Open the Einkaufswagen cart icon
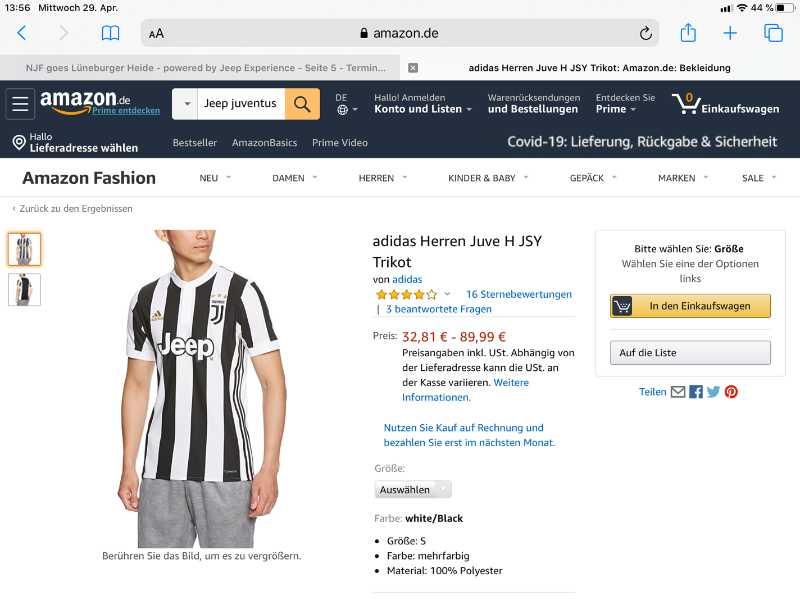800x600 pixels. point(686,103)
